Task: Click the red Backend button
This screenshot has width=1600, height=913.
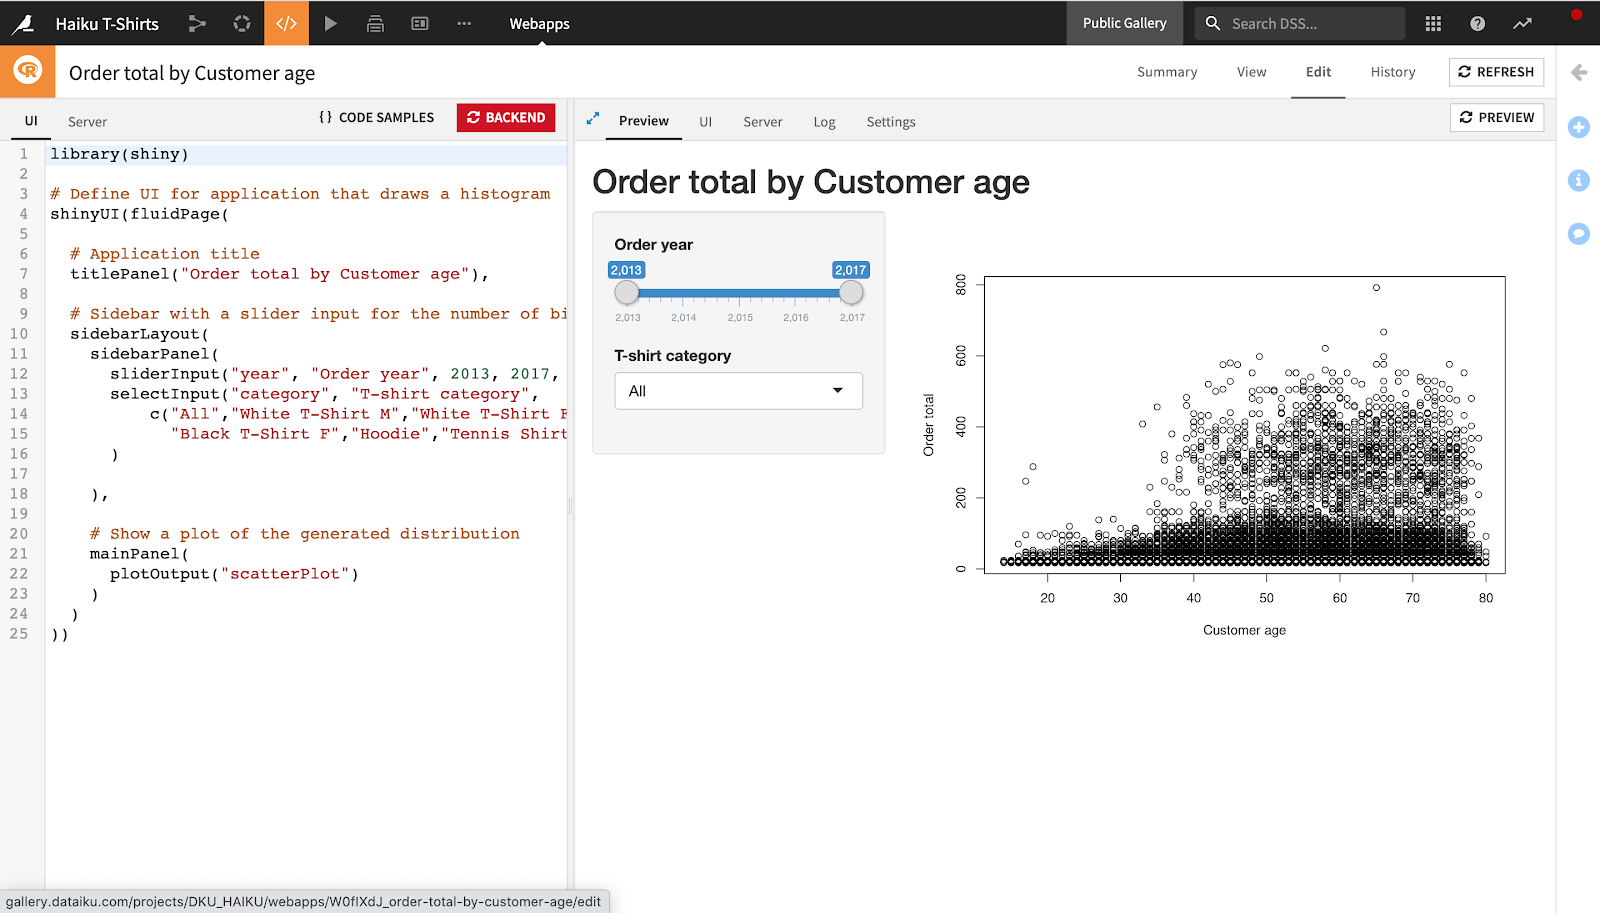Action: pos(506,118)
